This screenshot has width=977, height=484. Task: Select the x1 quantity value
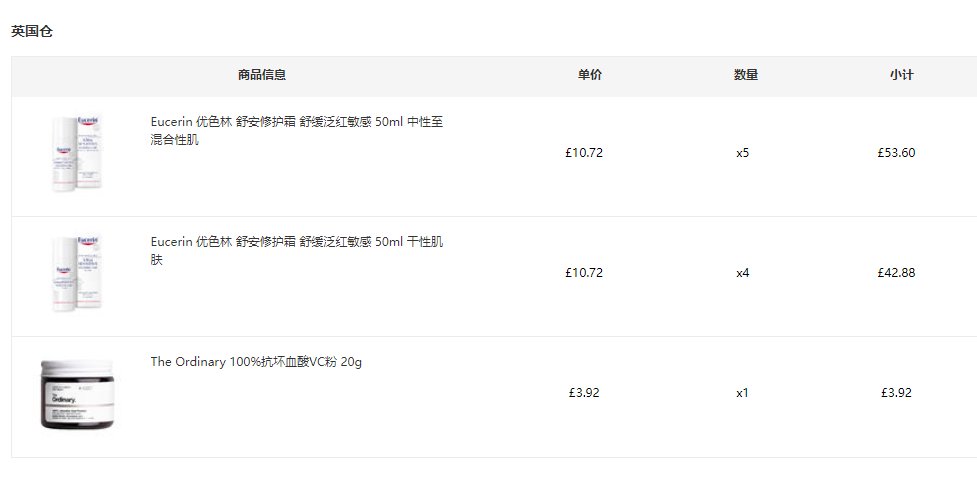[742, 393]
